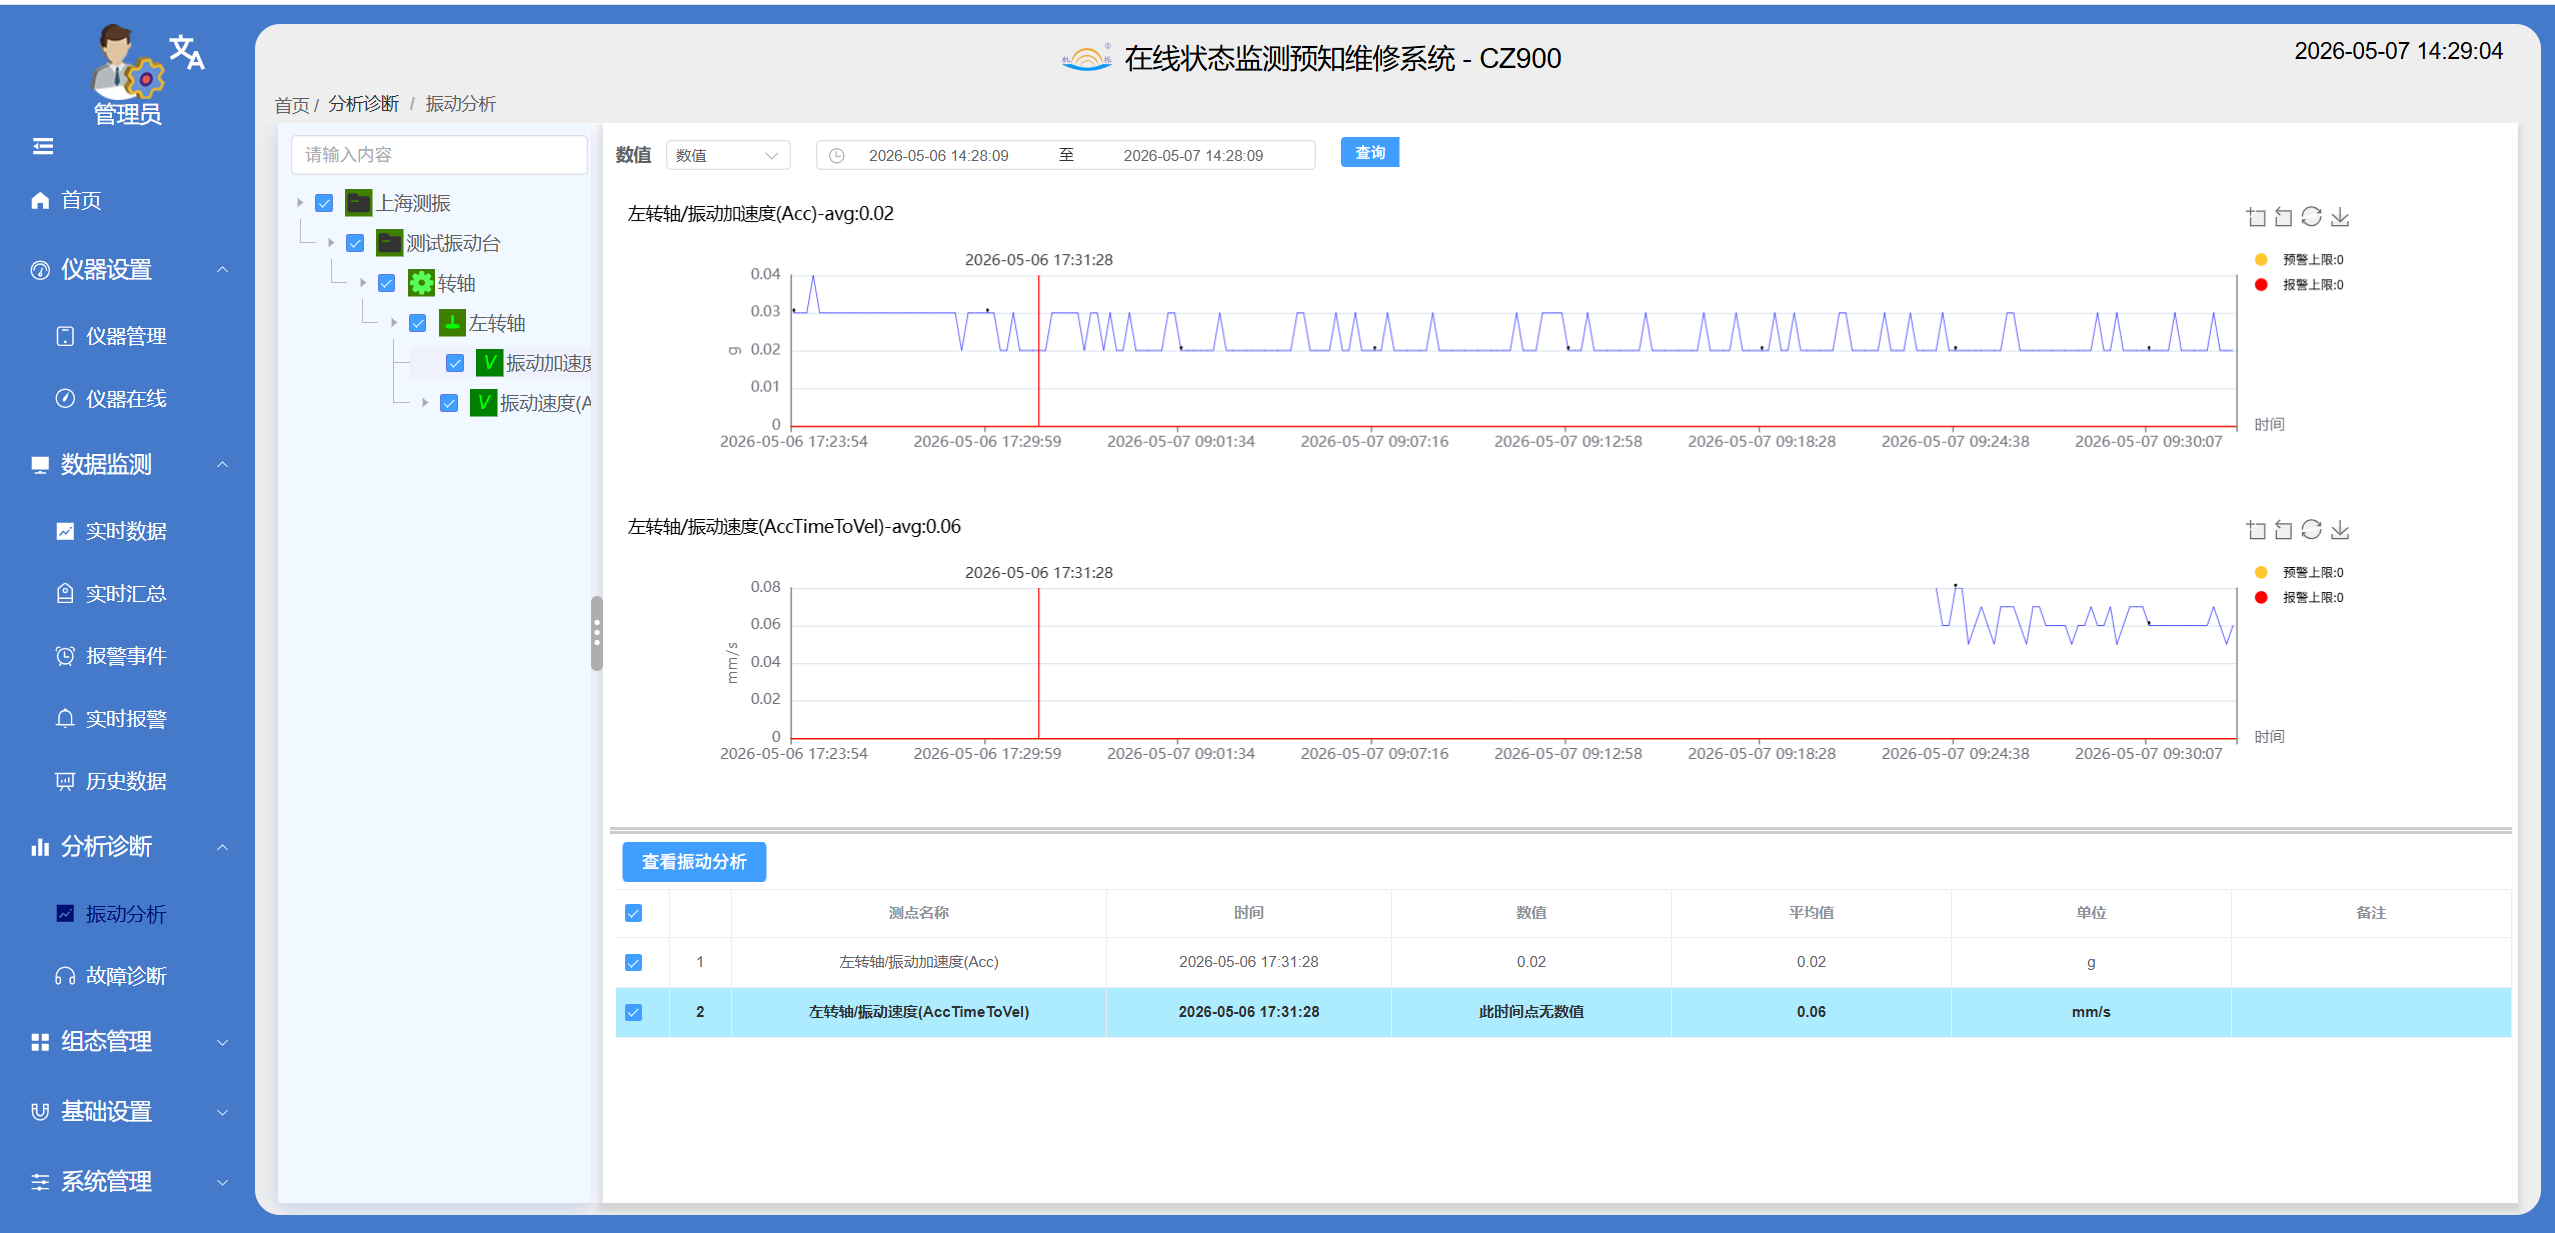
Task: Click restore refresh icon on Acc chart
Action: tap(2312, 216)
